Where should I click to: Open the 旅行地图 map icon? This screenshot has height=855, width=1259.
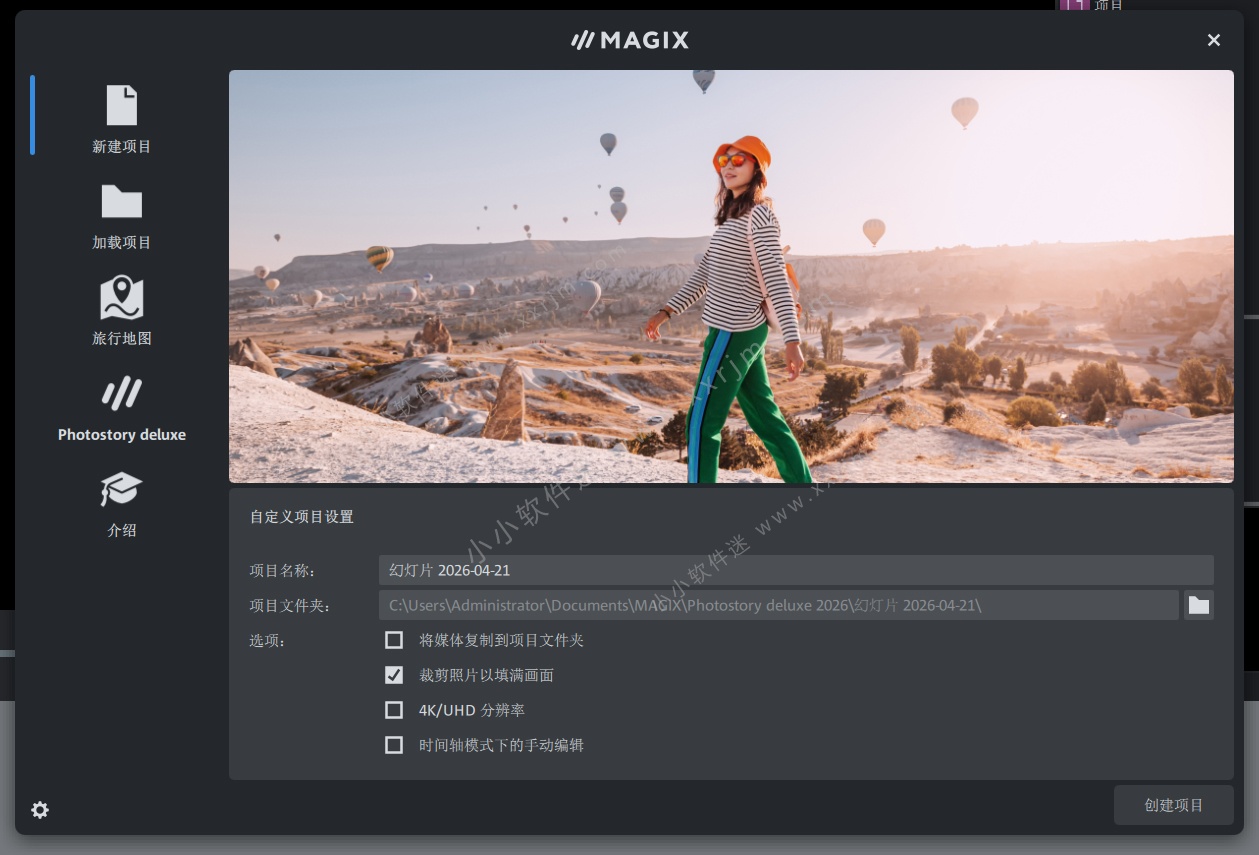121,298
